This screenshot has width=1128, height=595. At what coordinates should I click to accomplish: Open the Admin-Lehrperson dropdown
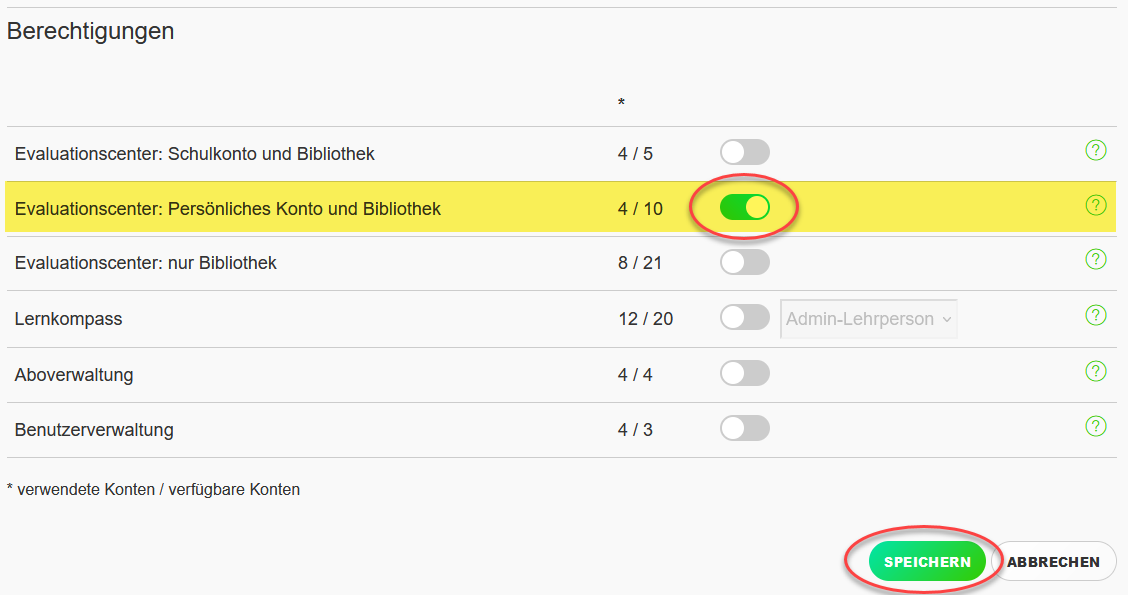pos(868,319)
